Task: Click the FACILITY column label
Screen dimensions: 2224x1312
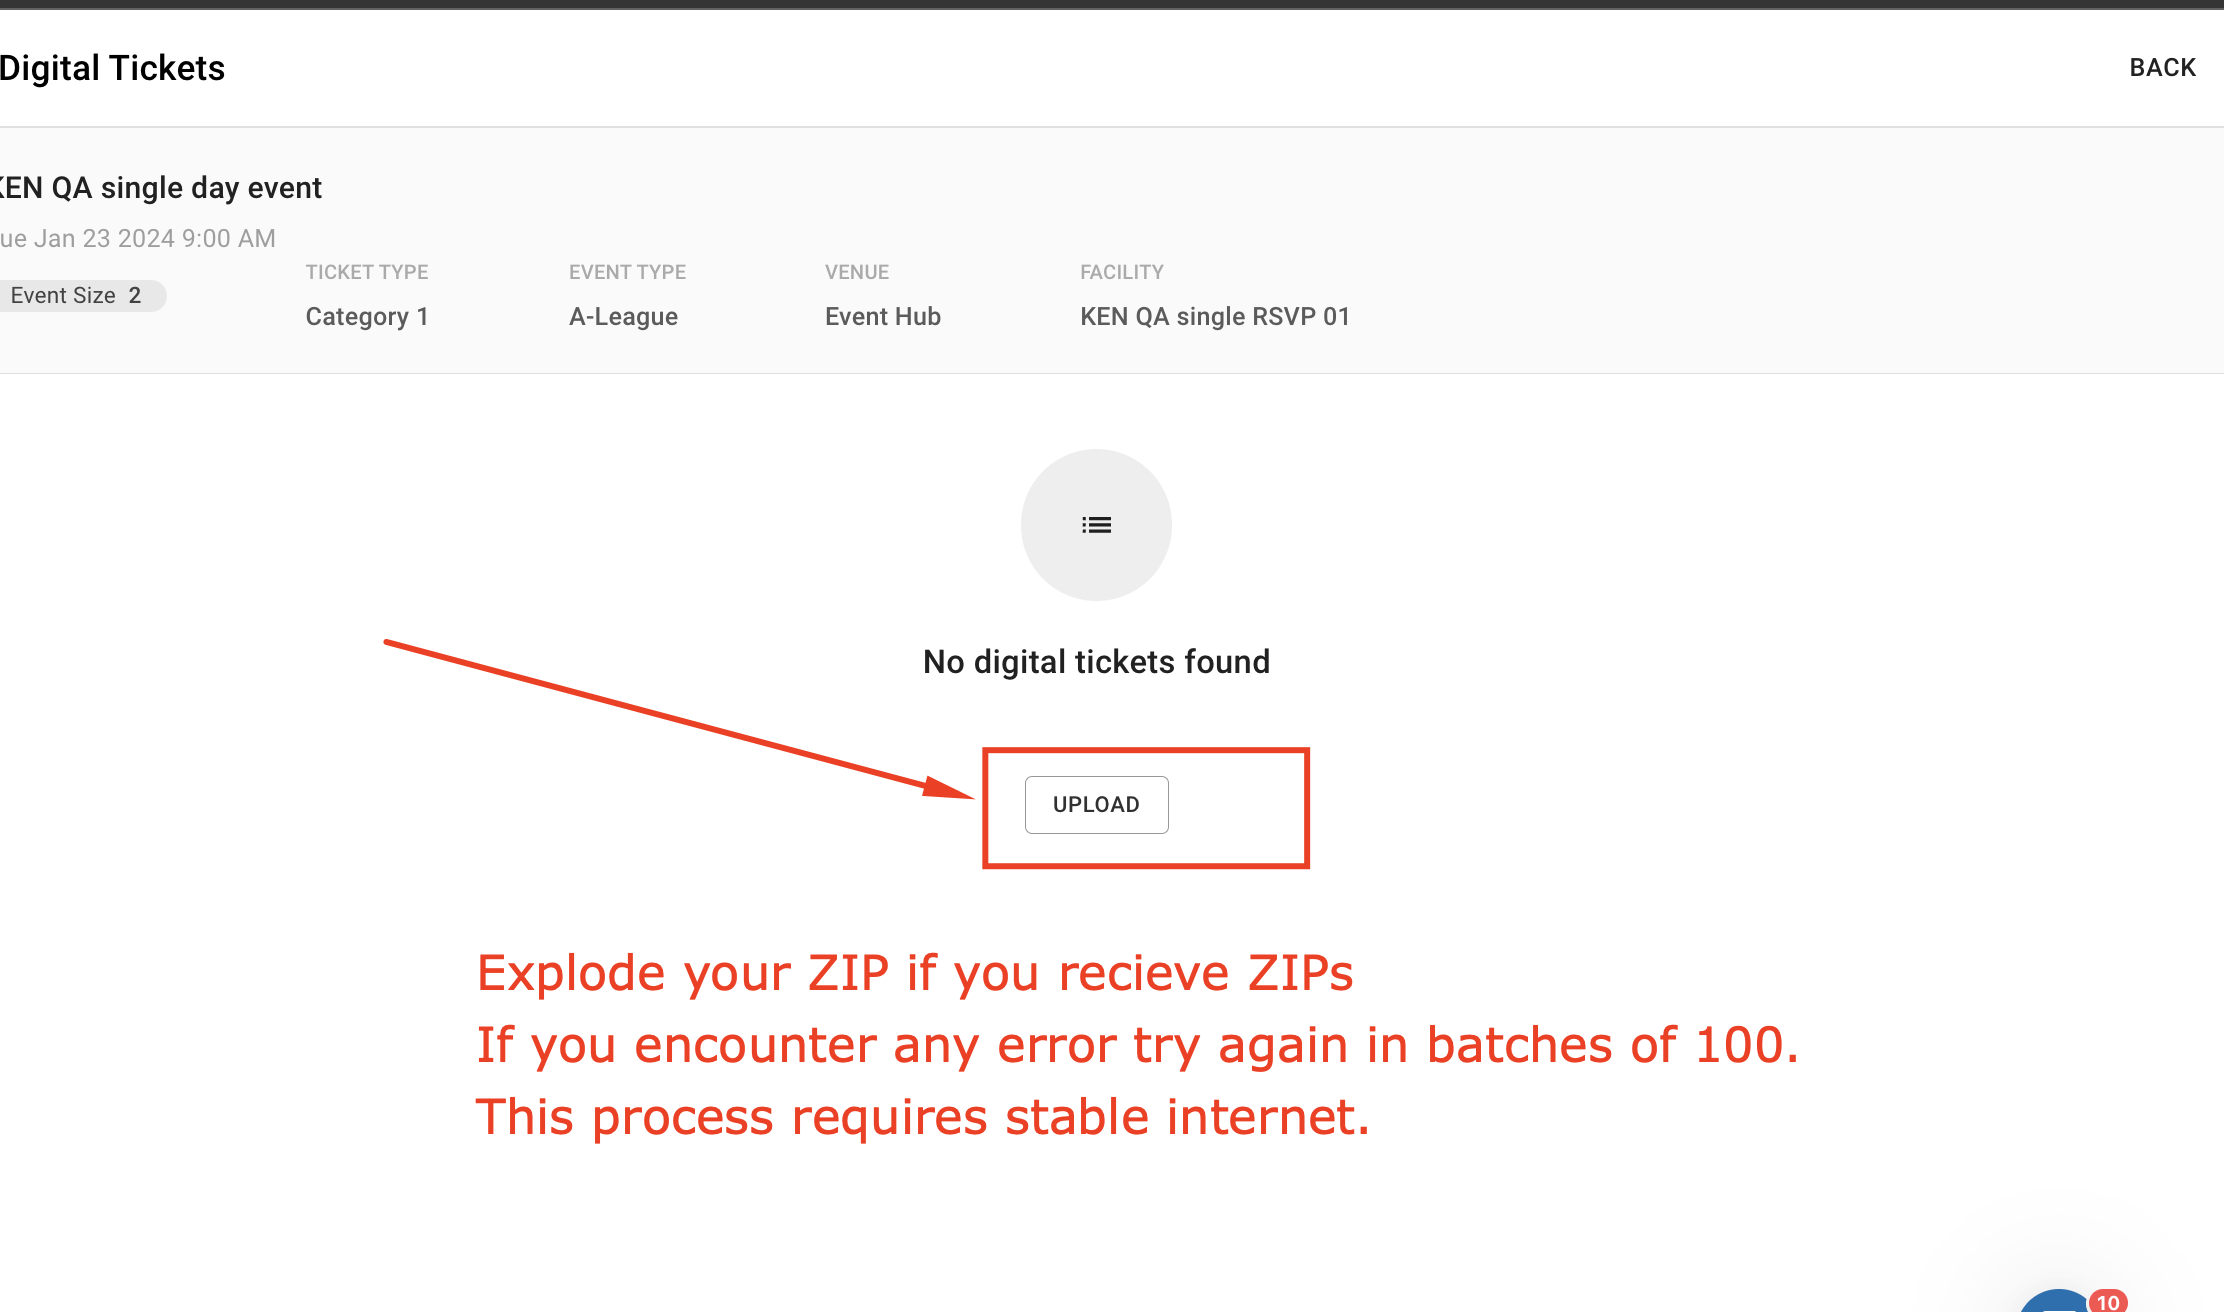Action: tap(1121, 272)
